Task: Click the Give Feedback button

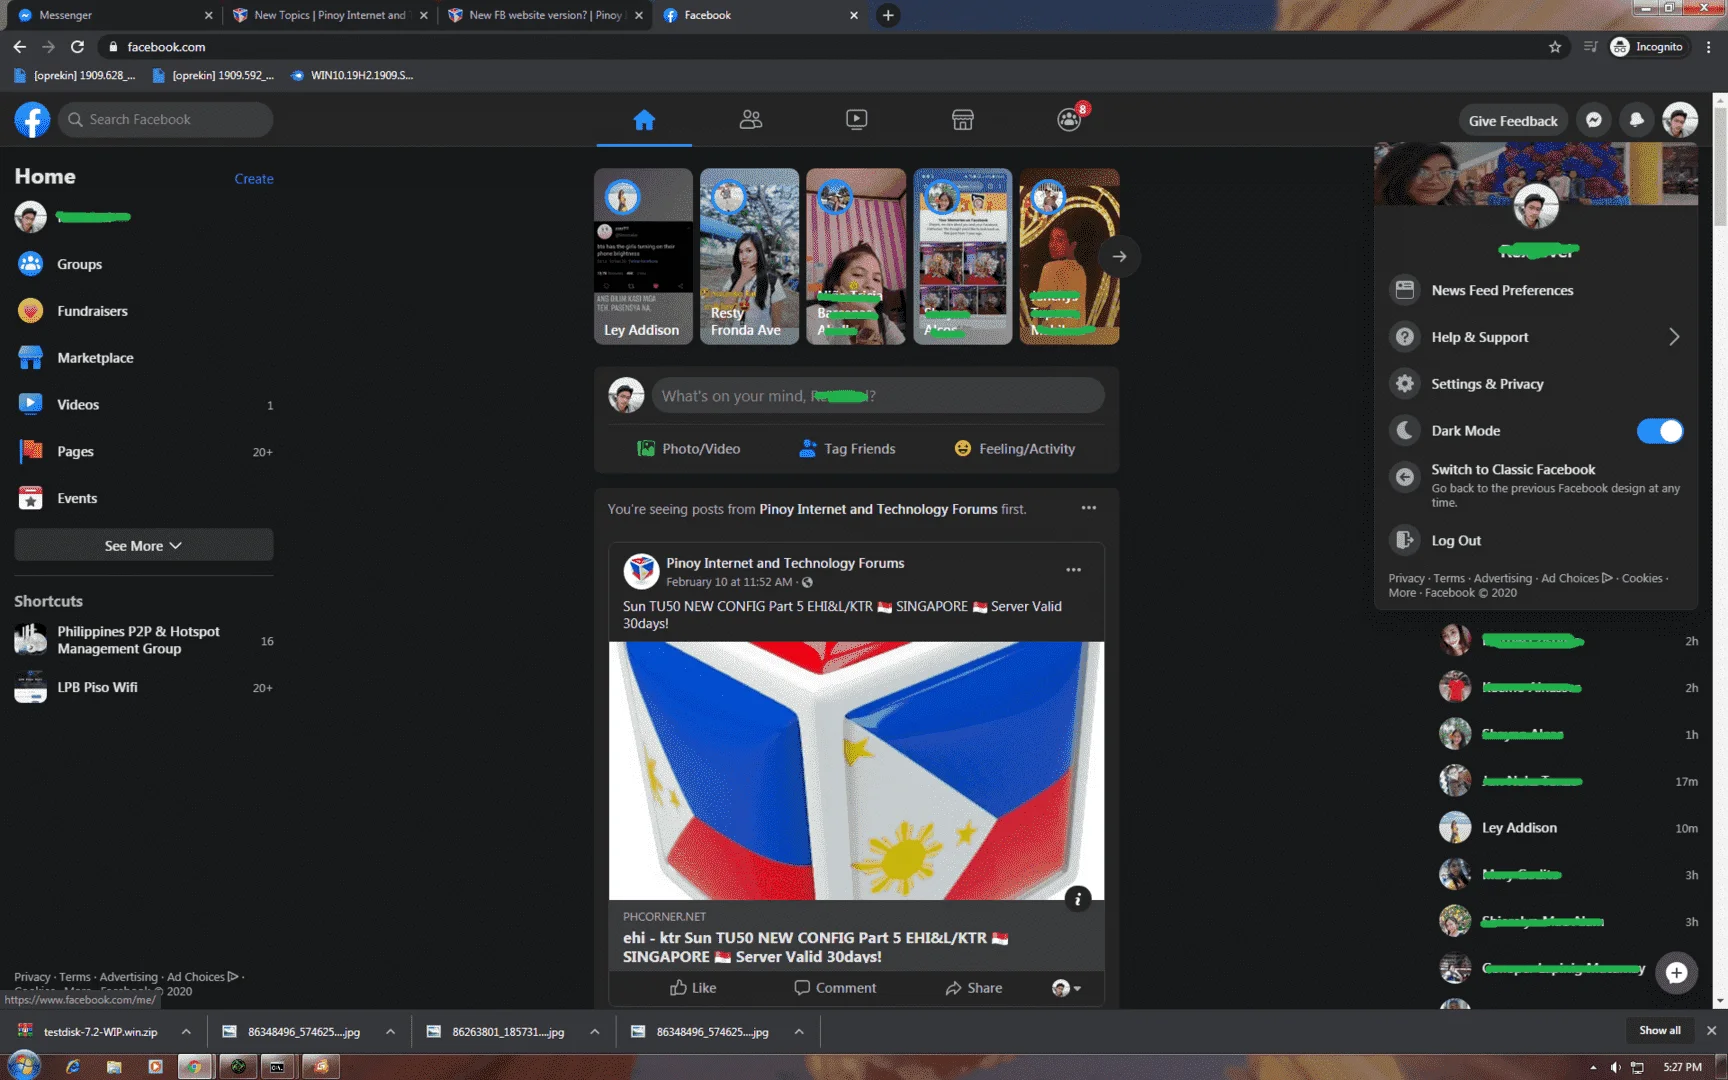Action: point(1513,120)
